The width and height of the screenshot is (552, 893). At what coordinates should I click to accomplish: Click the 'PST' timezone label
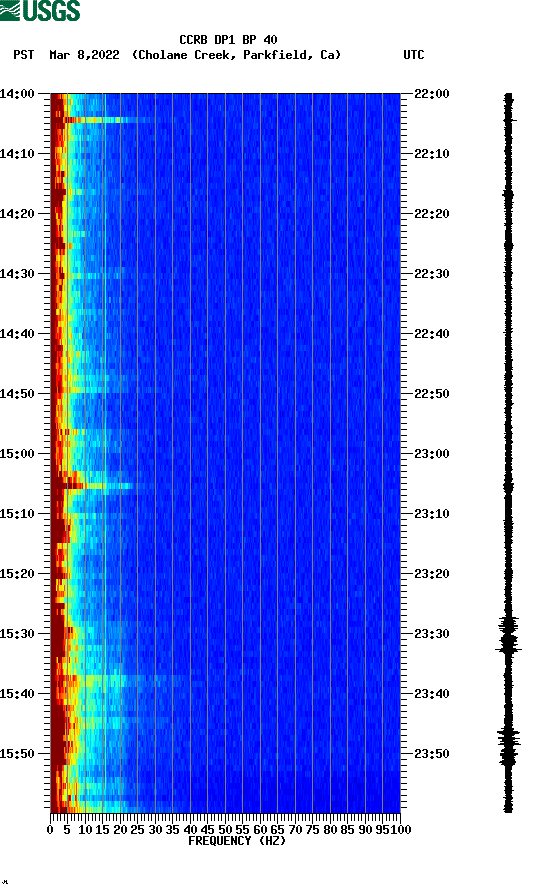(x=24, y=55)
